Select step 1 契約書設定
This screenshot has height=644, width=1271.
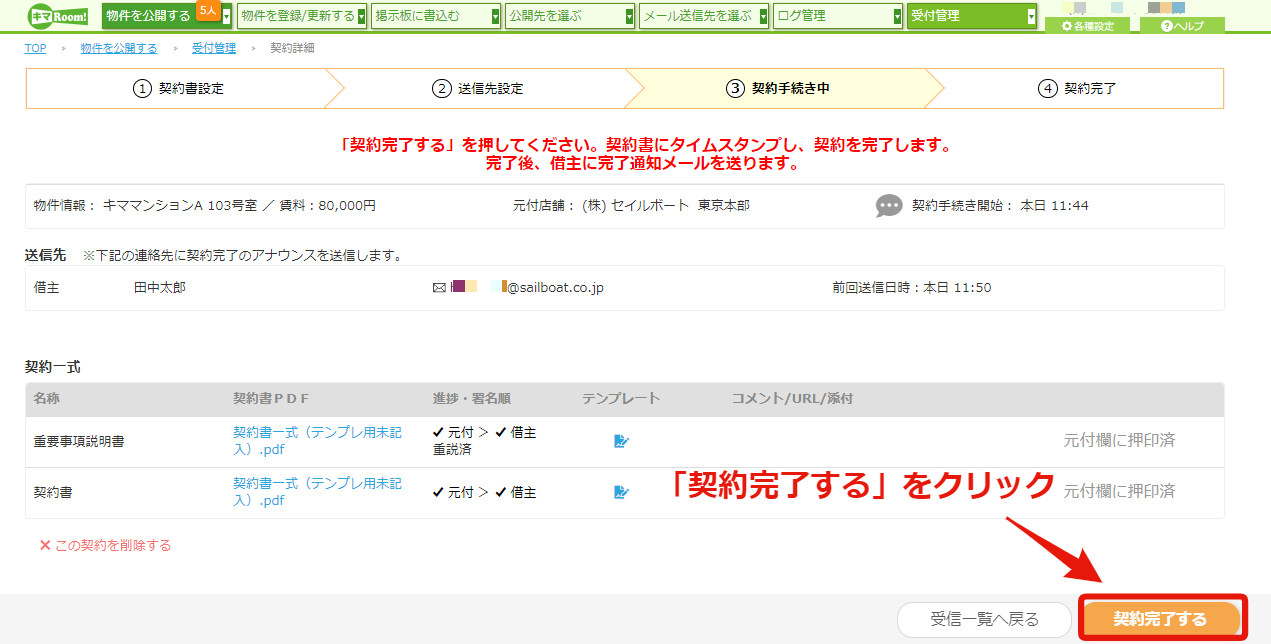178,88
